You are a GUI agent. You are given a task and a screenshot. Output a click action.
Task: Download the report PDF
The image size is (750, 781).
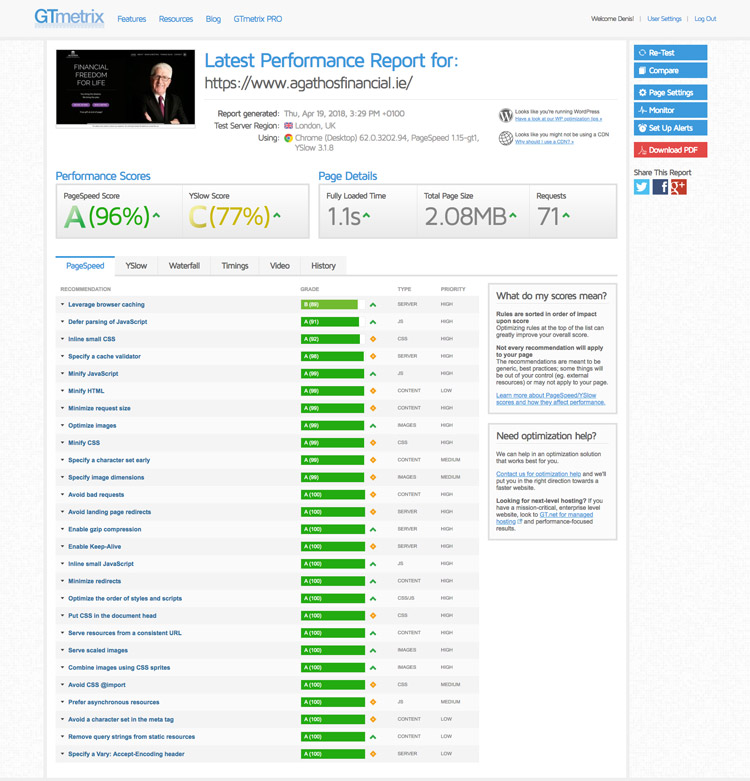coord(670,150)
